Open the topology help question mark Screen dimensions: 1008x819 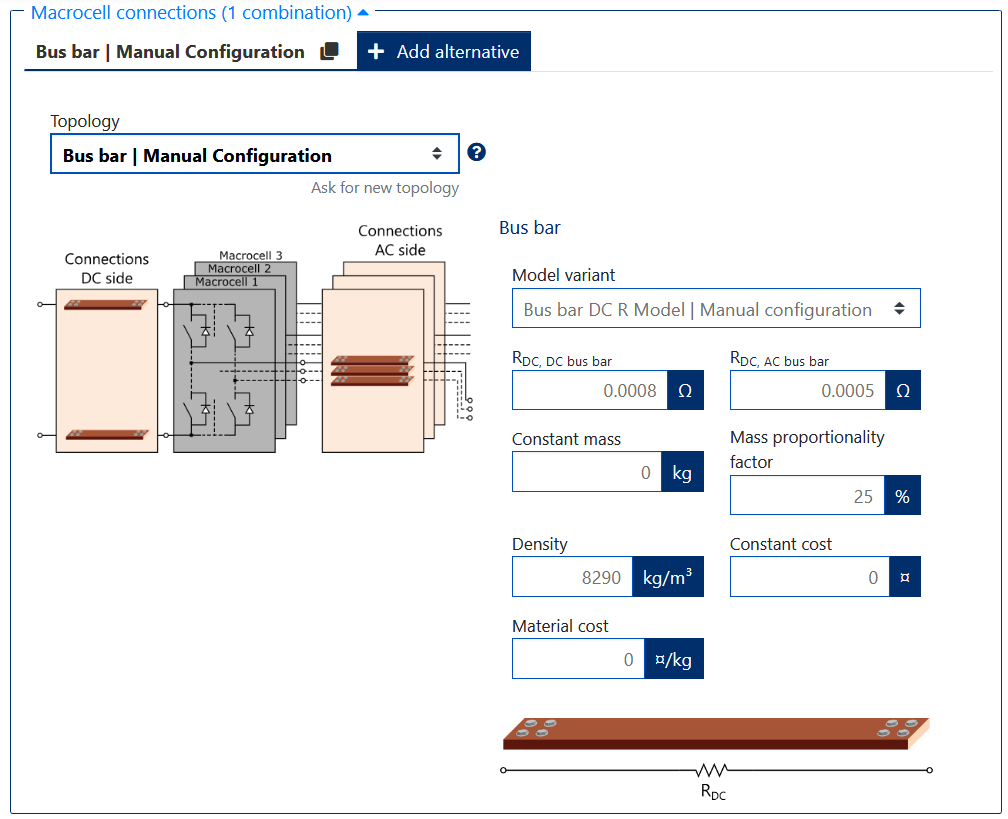click(x=476, y=152)
